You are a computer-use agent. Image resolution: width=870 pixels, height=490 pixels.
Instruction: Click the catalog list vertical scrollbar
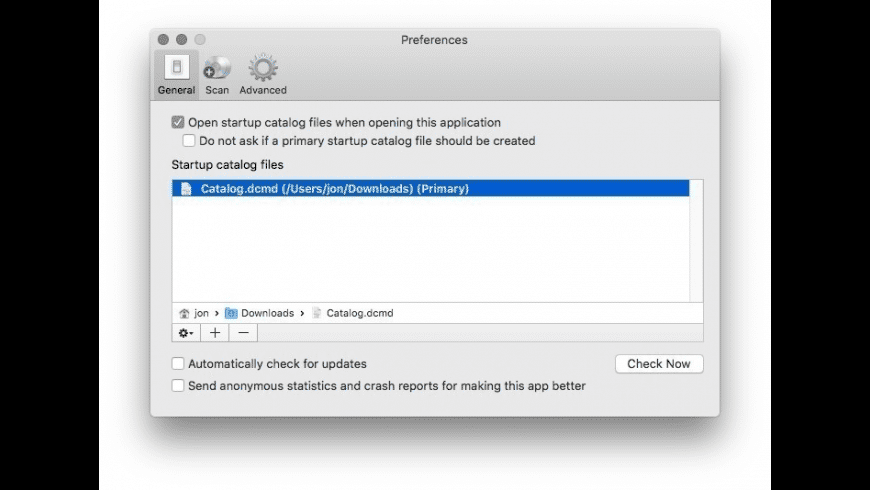click(x=696, y=241)
